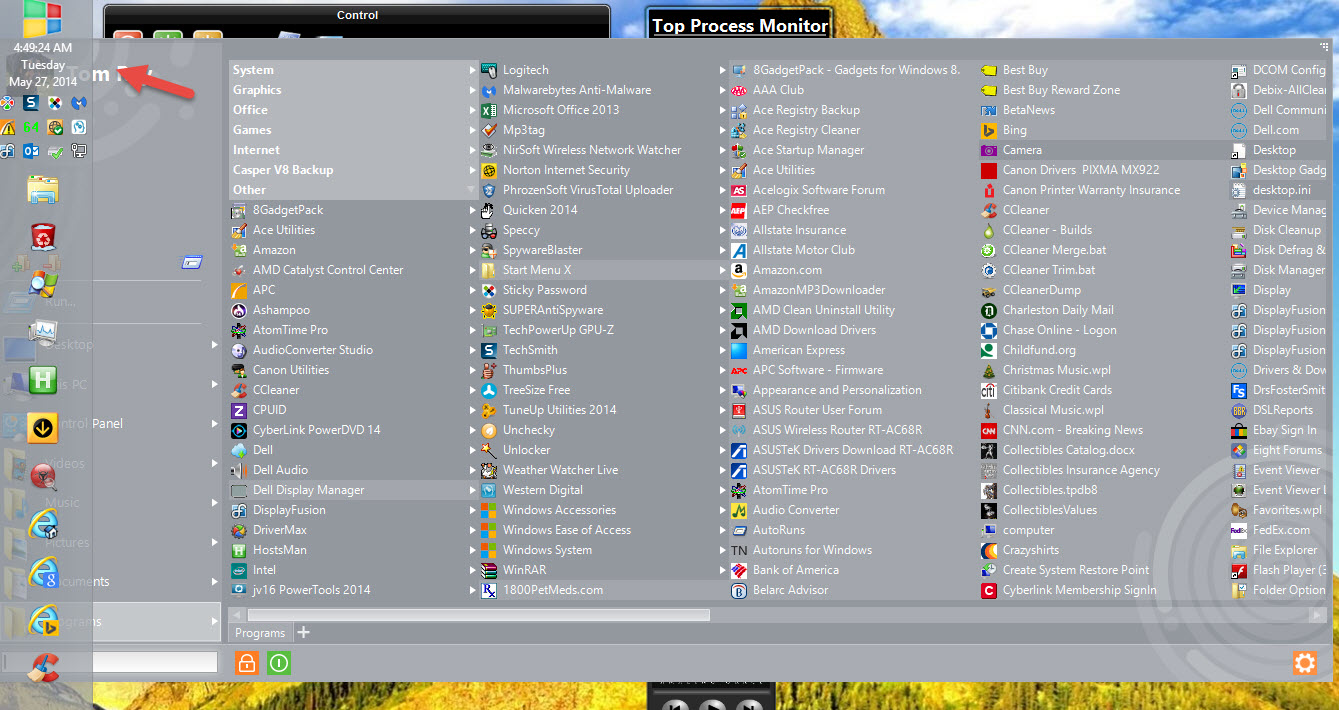The height and width of the screenshot is (710, 1339).
Task: Add a new tab with plus button
Action: click(304, 632)
